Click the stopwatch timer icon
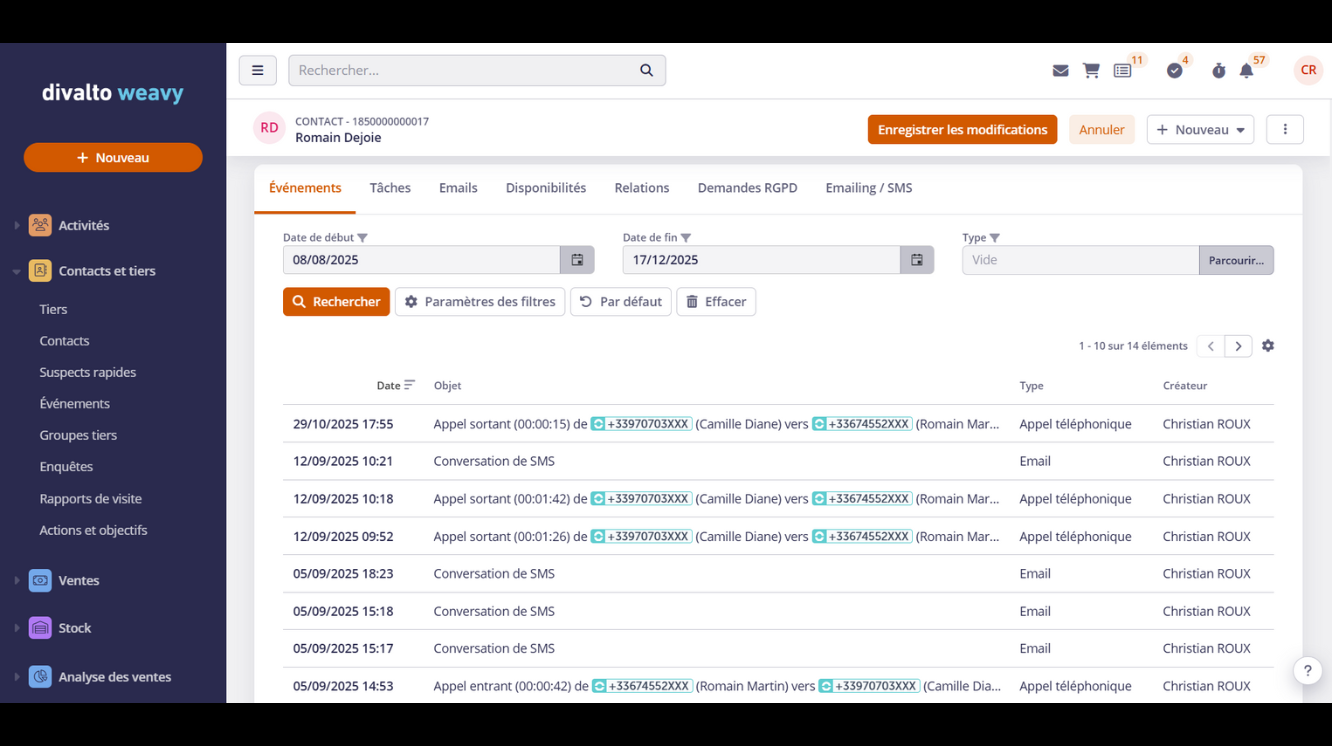The image size is (1332, 746). tap(1218, 71)
